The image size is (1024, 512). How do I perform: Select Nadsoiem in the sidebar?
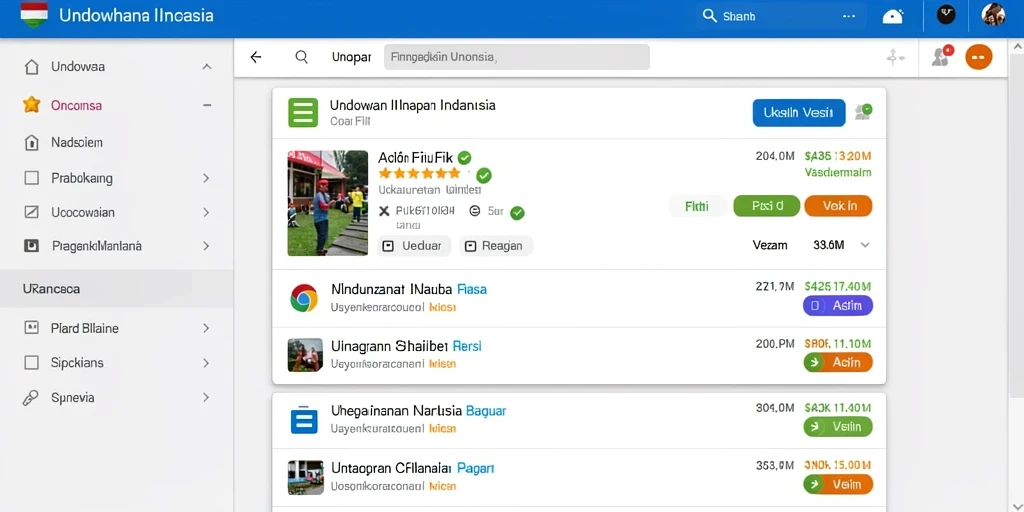(x=77, y=142)
